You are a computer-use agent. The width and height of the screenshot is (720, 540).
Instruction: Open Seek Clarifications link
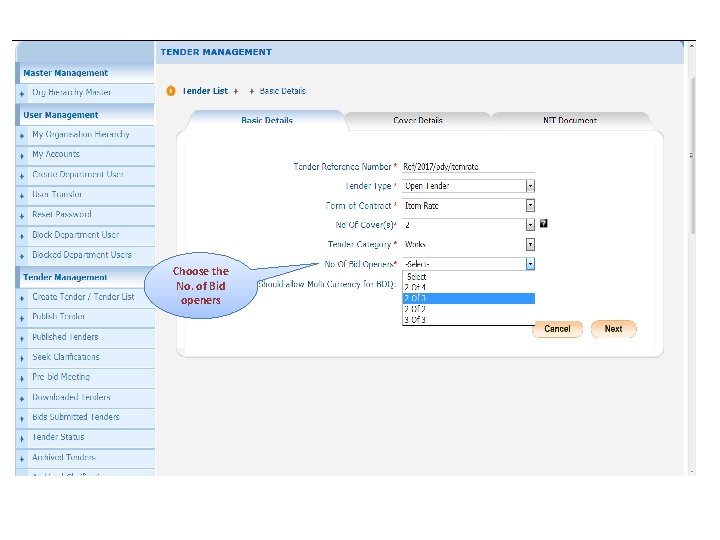[x=66, y=357]
